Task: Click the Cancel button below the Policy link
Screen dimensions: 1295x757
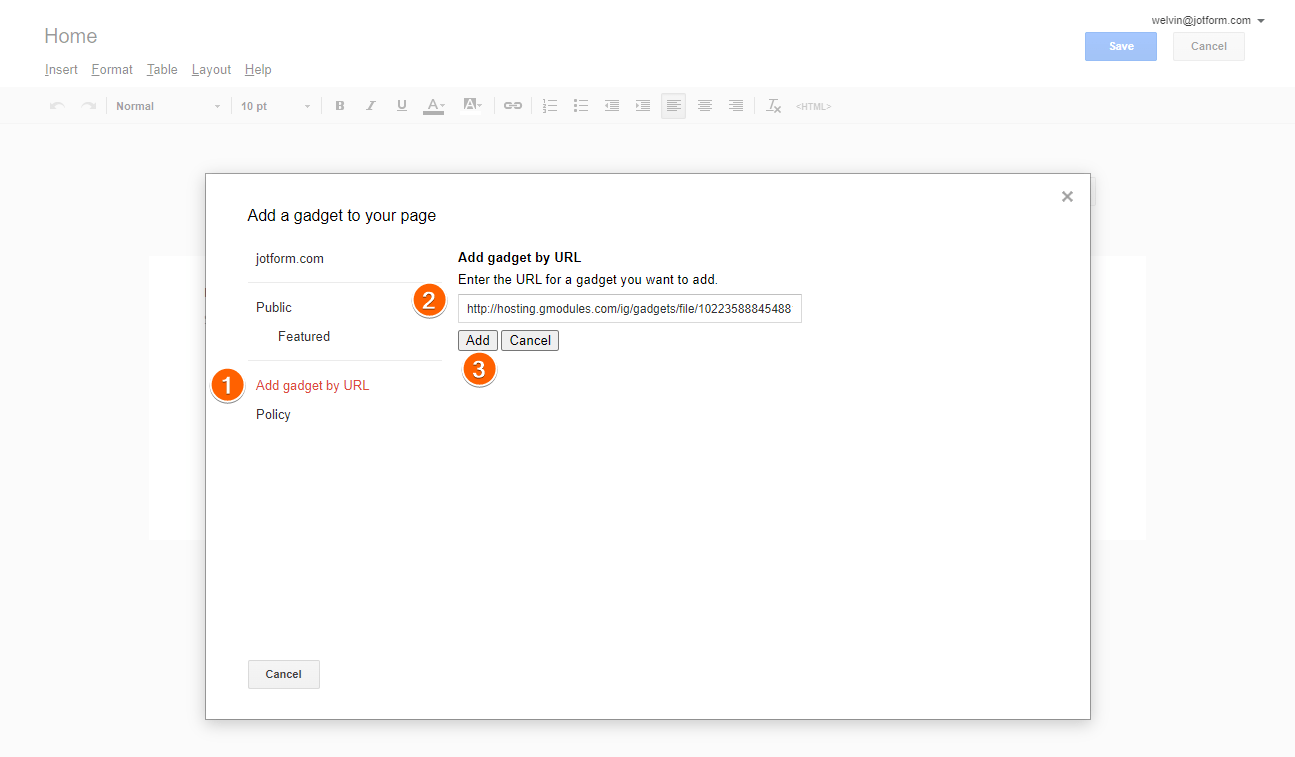Action: click(x=284, y=674)
